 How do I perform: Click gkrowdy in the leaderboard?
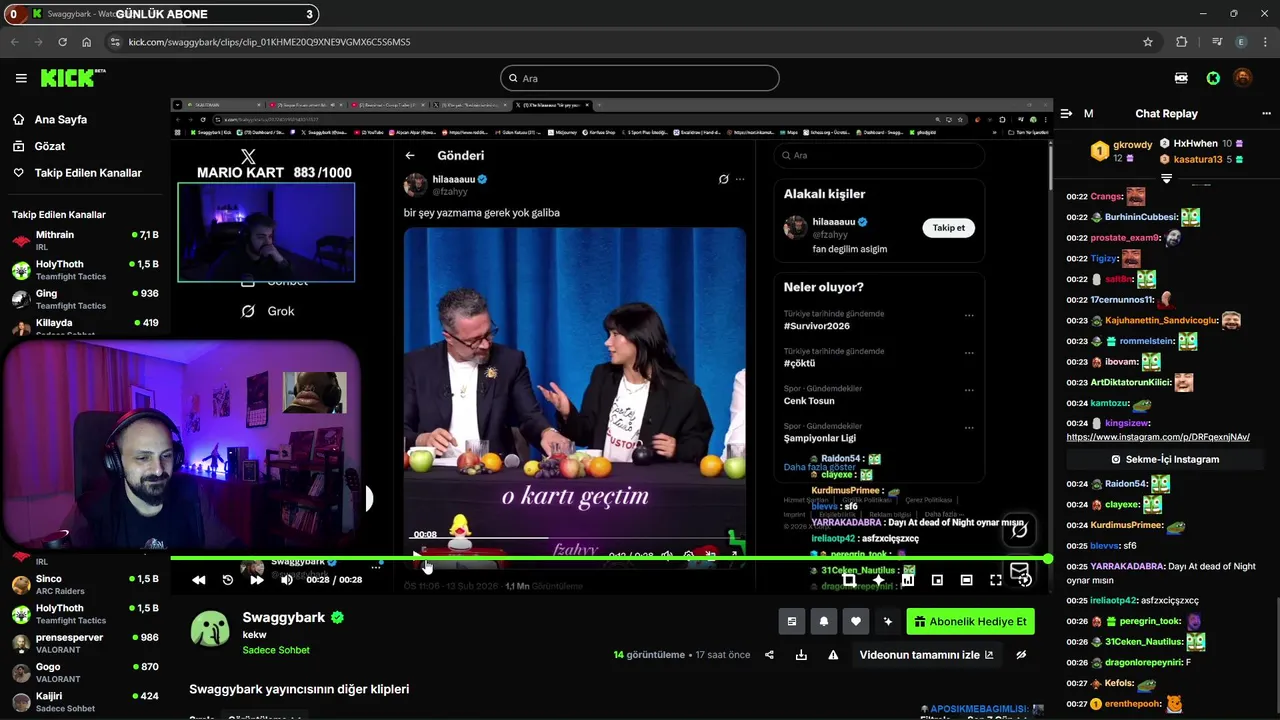click(1133, 145)
